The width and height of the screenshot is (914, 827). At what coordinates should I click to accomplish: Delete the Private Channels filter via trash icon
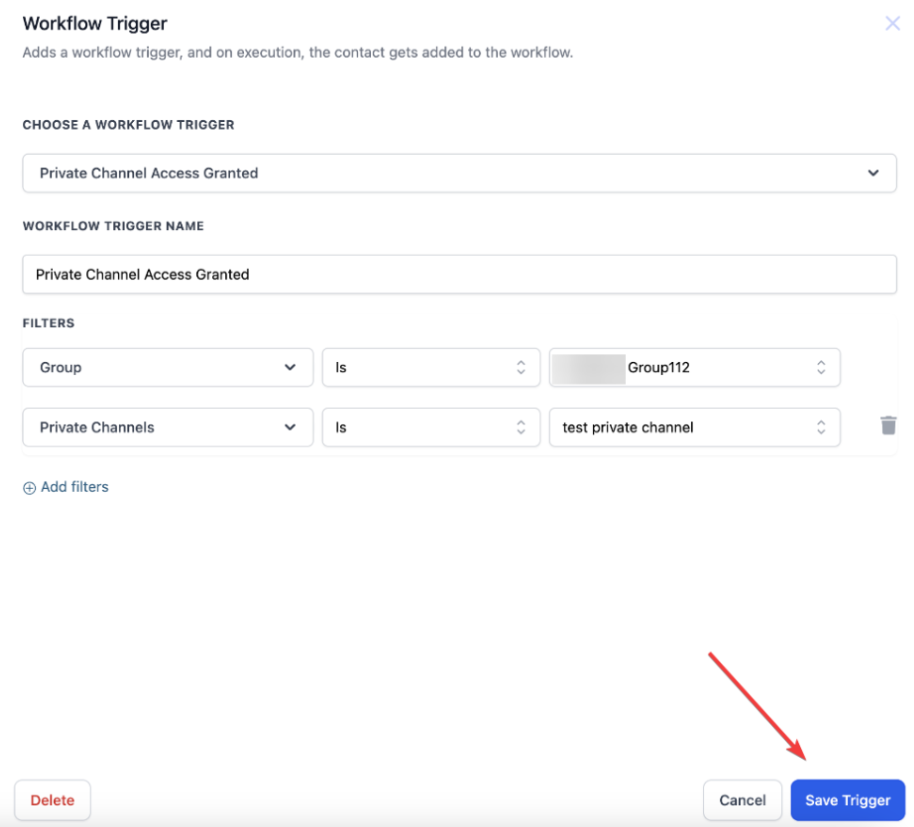[888, 426]
